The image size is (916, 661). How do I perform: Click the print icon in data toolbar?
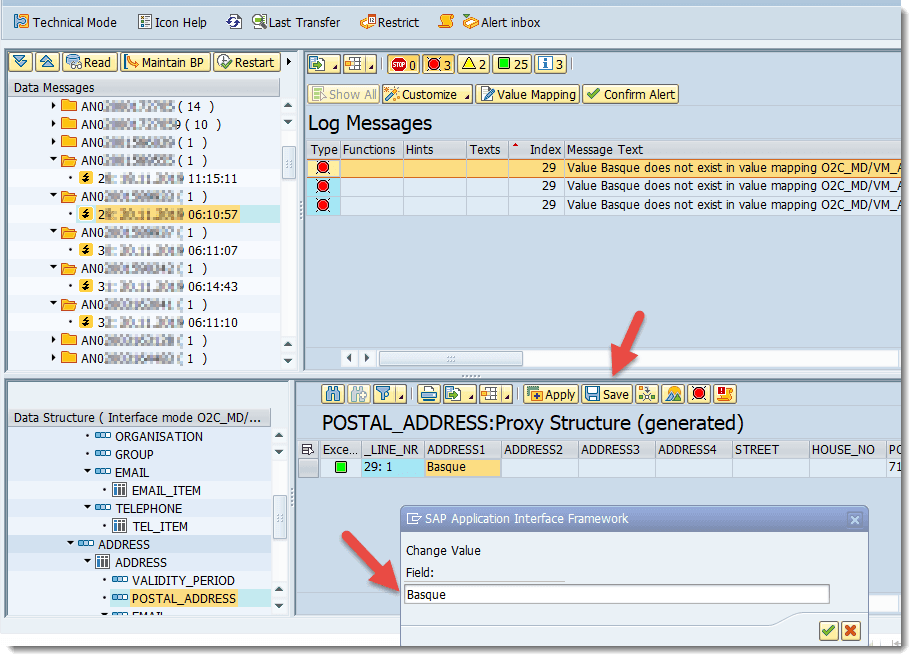tap(429, 394)
